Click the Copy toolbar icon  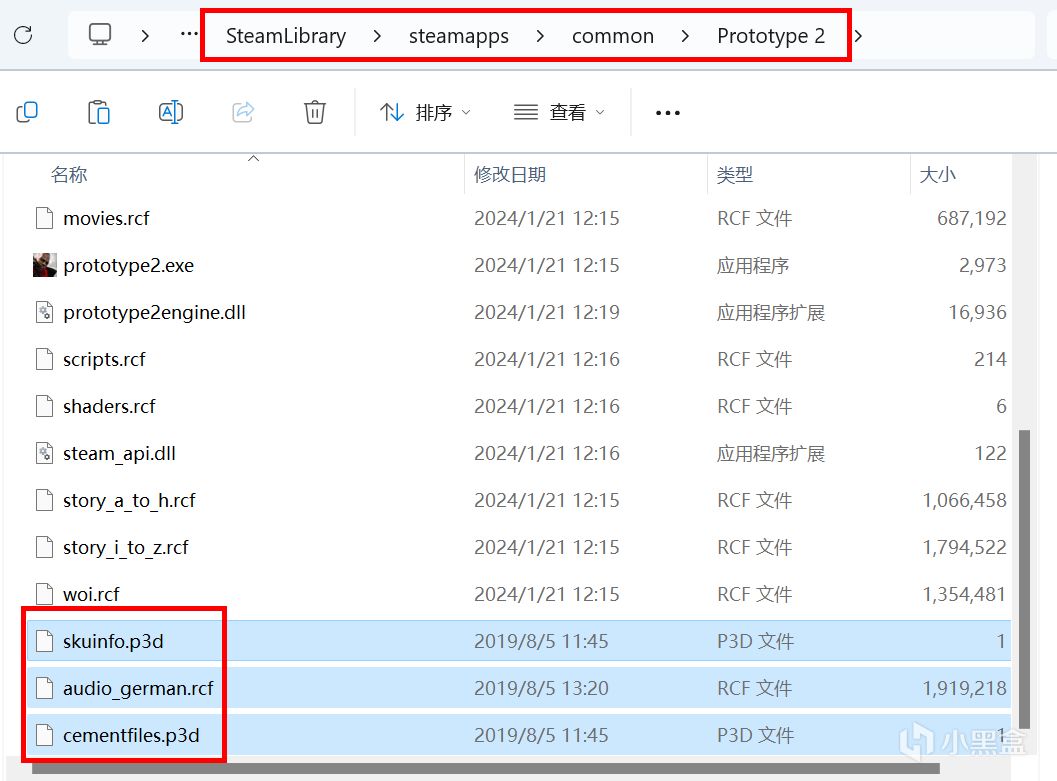click(27, 112)
